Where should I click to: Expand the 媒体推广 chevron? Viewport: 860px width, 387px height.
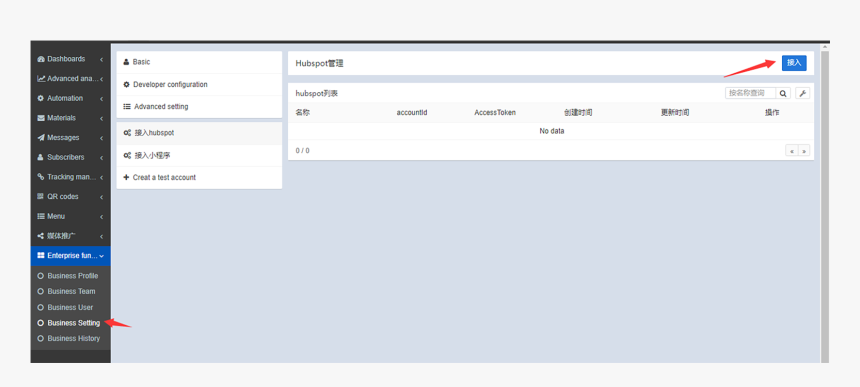101,236
